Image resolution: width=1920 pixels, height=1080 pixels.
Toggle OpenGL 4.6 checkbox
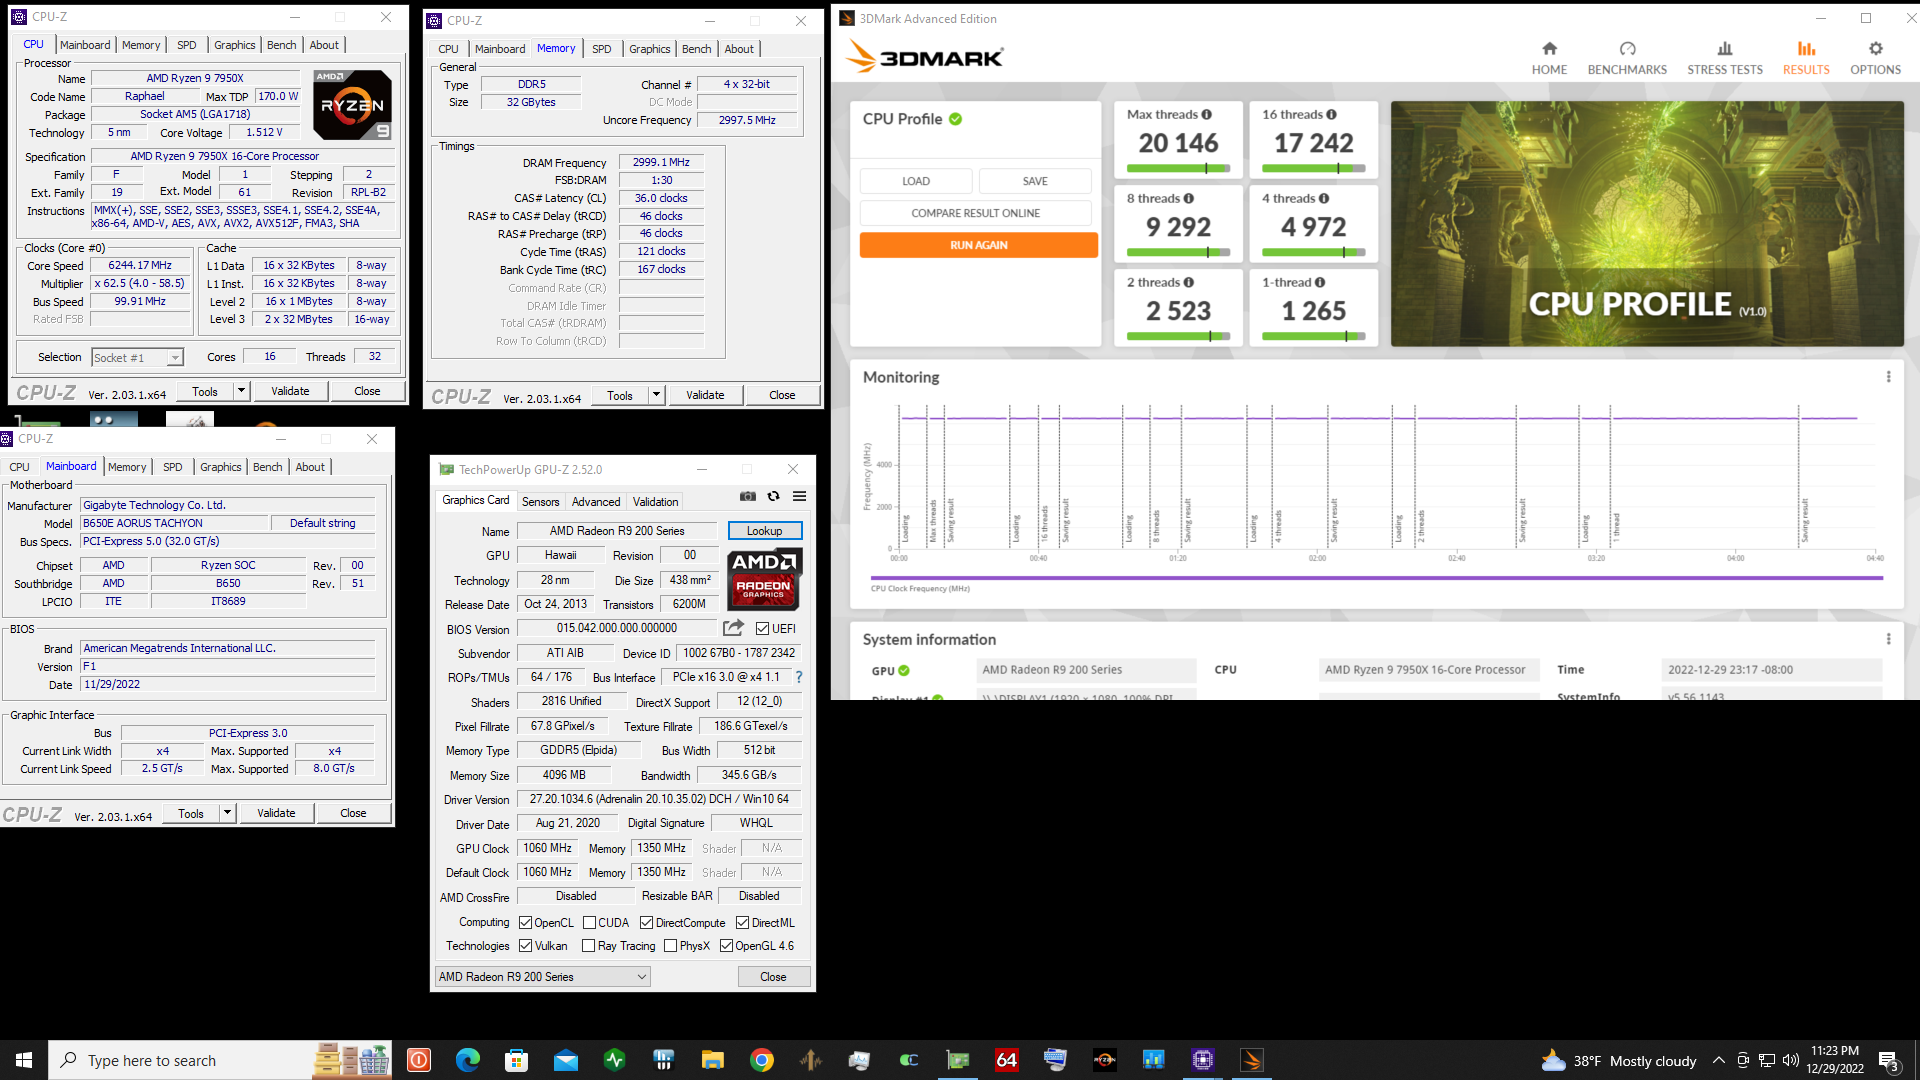[727, 946]
